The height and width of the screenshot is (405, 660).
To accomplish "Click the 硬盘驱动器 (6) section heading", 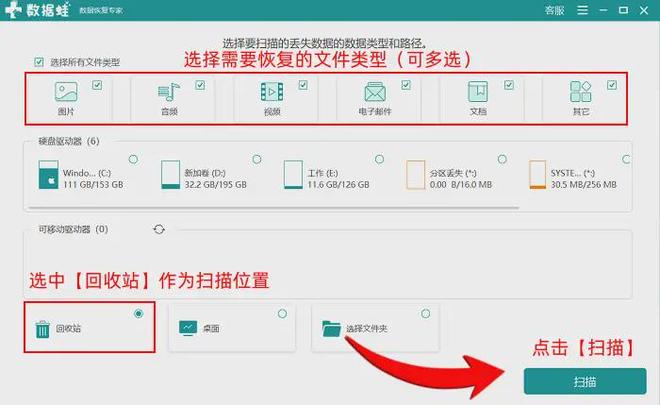I will pos(69,141).
